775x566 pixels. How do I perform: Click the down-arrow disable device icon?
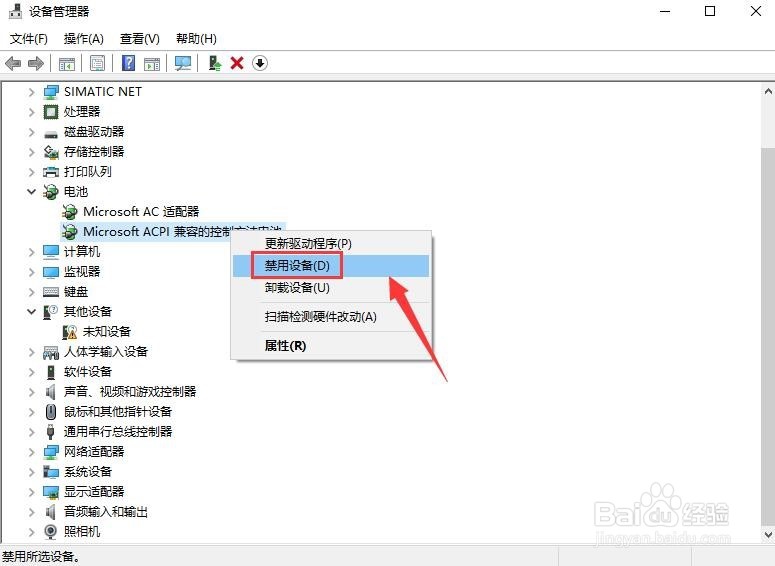[260, 63]
